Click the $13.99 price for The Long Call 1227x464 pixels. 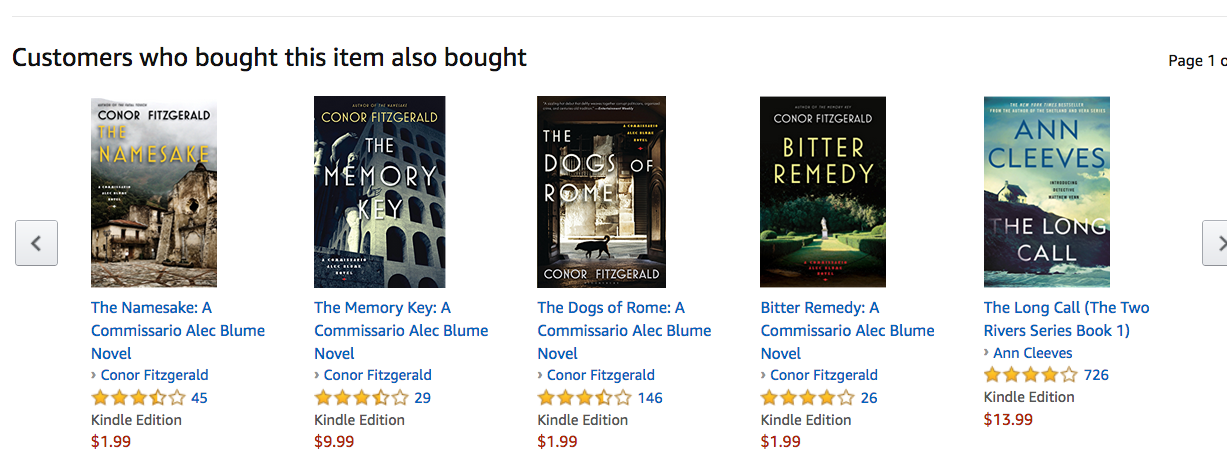click(1008, 419)
